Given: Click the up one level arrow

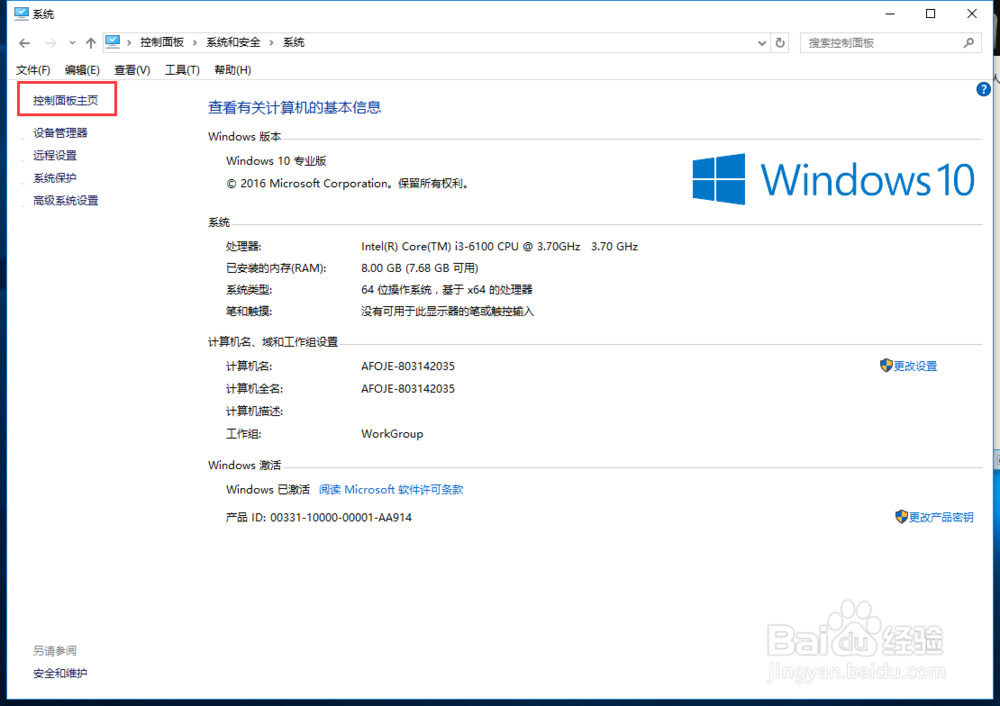Looking at the screenshot, I should [x=89, y=42].
